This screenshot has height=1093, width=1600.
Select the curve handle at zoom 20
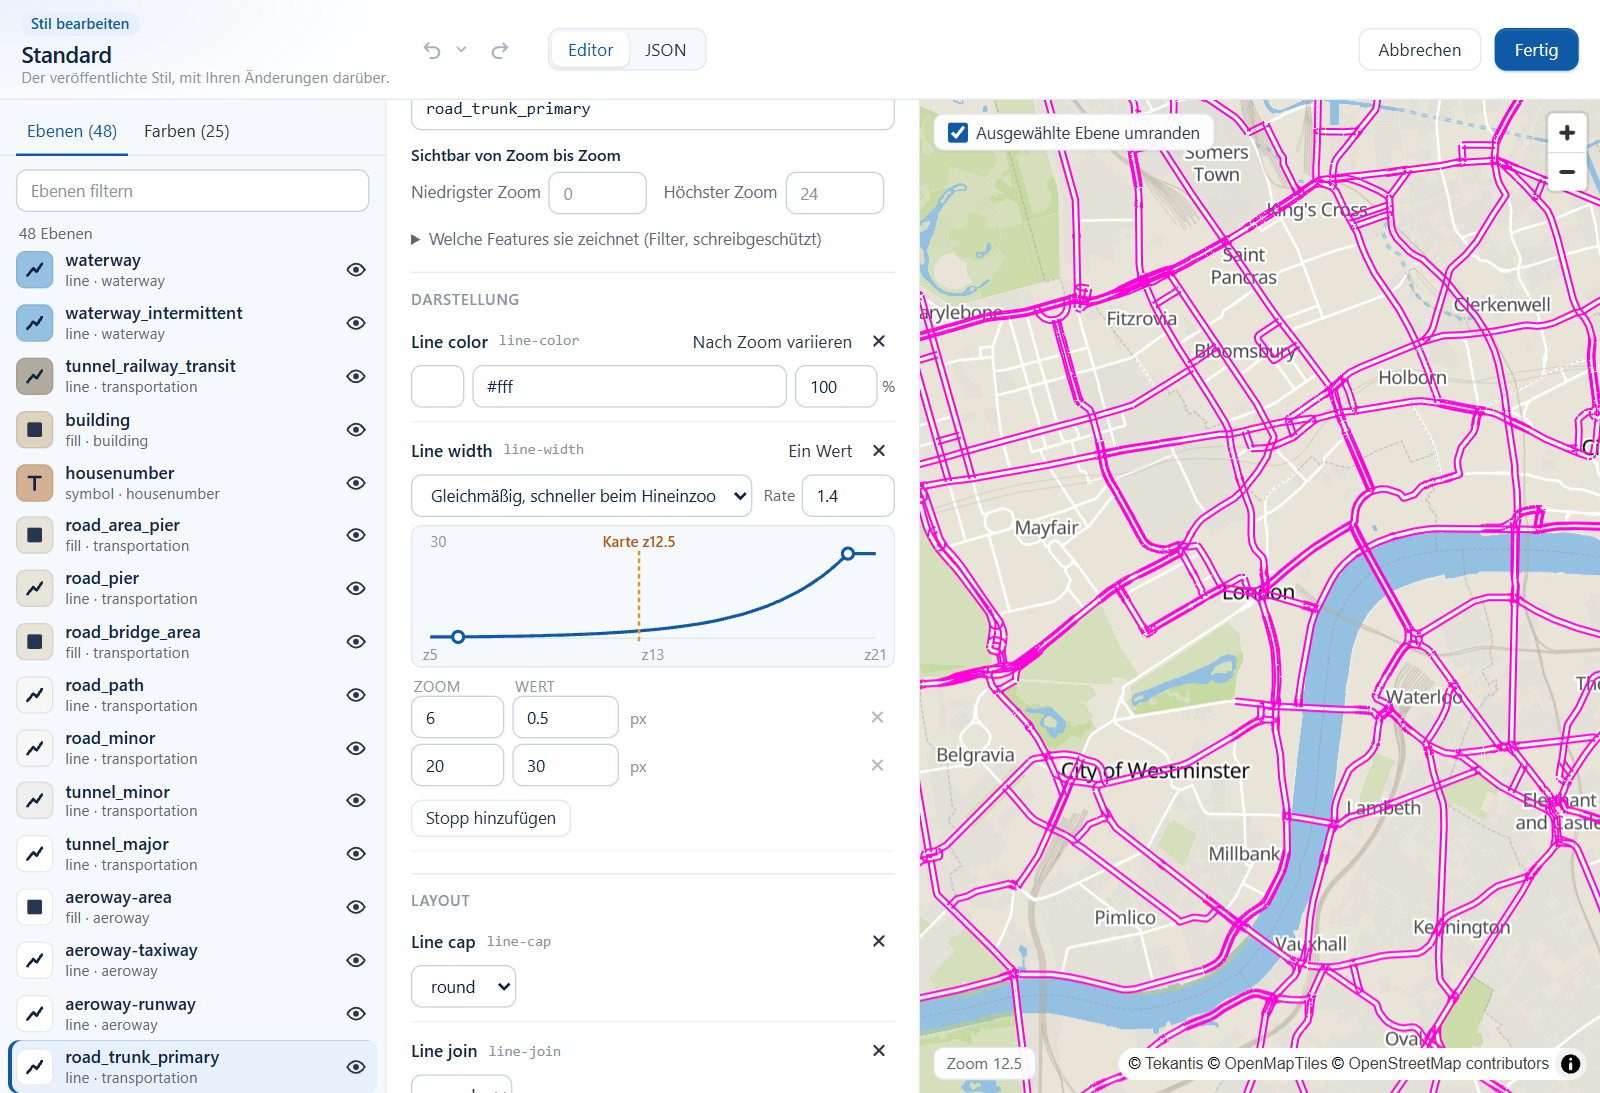point(848,553)
